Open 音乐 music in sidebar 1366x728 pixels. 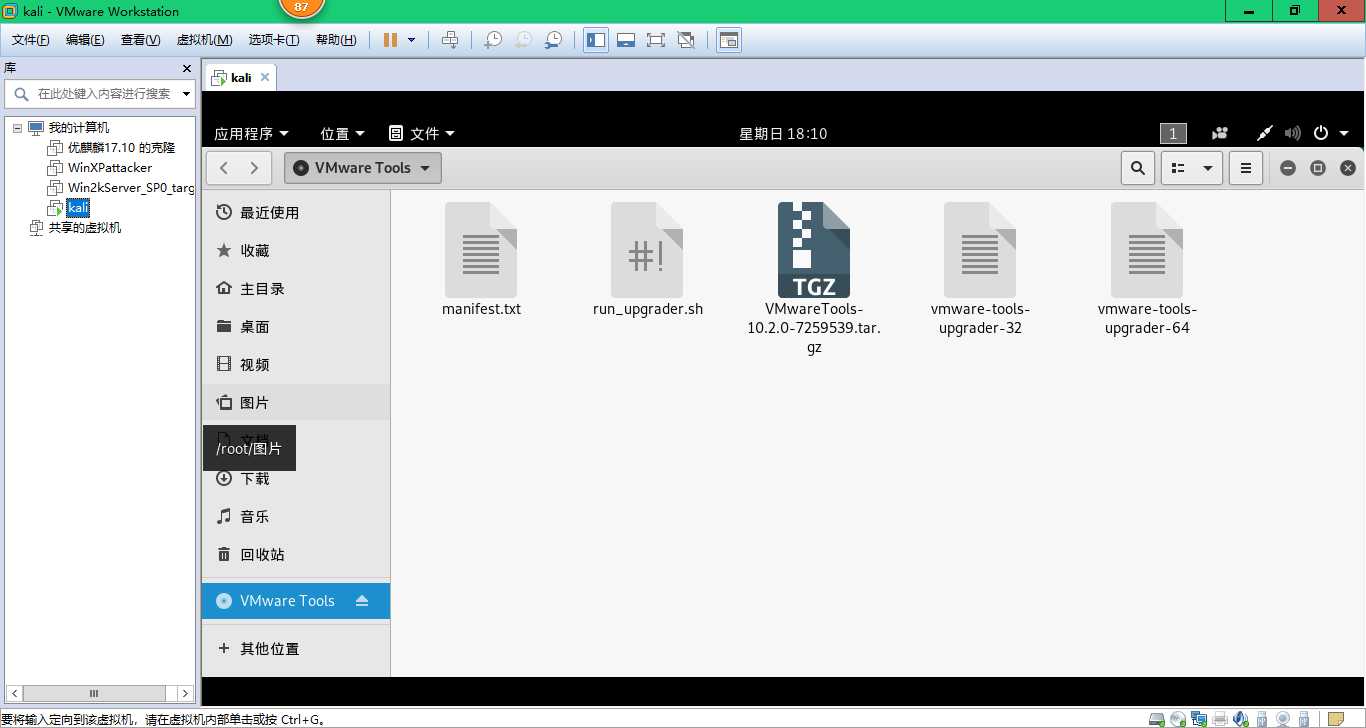[296, 517]
